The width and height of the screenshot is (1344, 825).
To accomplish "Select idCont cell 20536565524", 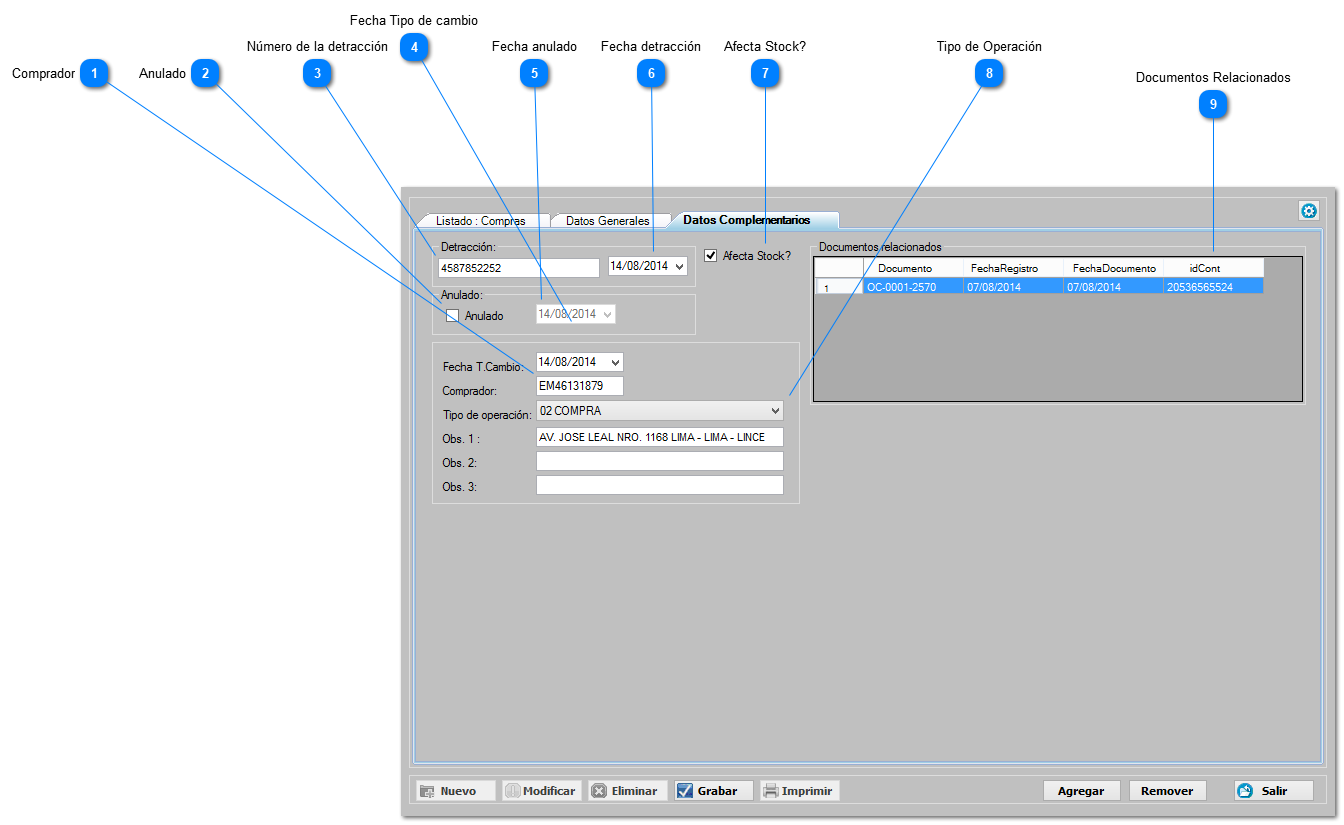I will tap(1213, 287).
